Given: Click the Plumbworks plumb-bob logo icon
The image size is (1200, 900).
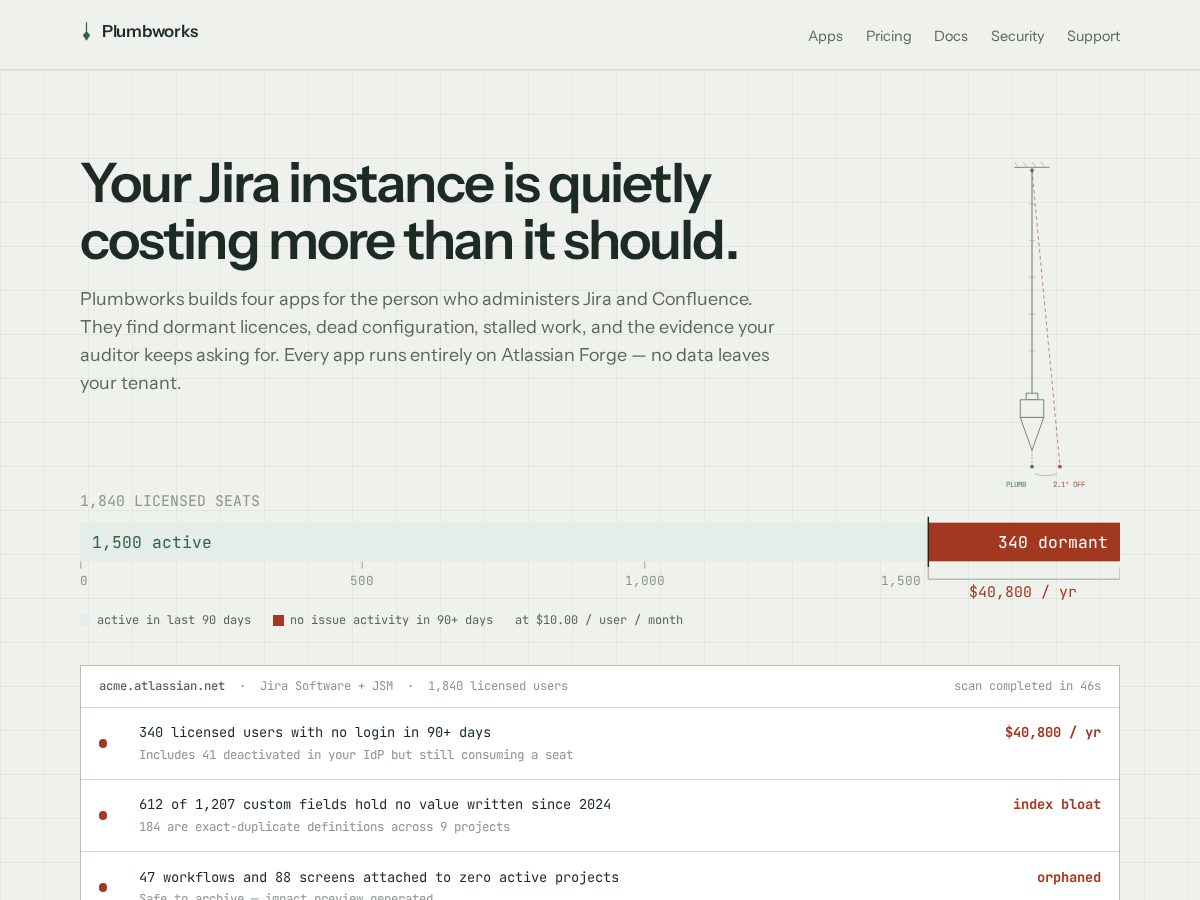Looking at the screenshot, I should click(86, 32).
